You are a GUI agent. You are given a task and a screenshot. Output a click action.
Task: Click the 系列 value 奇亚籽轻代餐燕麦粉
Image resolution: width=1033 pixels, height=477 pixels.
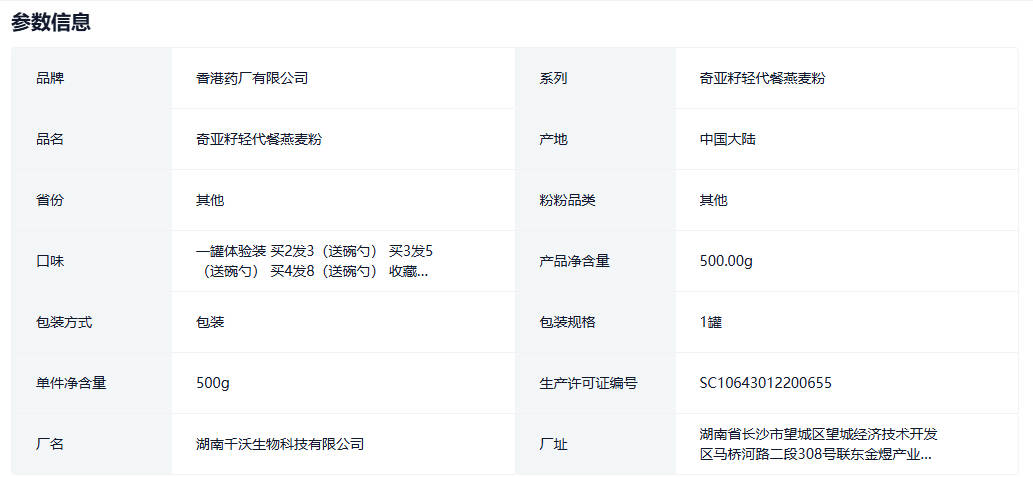tap(762, 78)
